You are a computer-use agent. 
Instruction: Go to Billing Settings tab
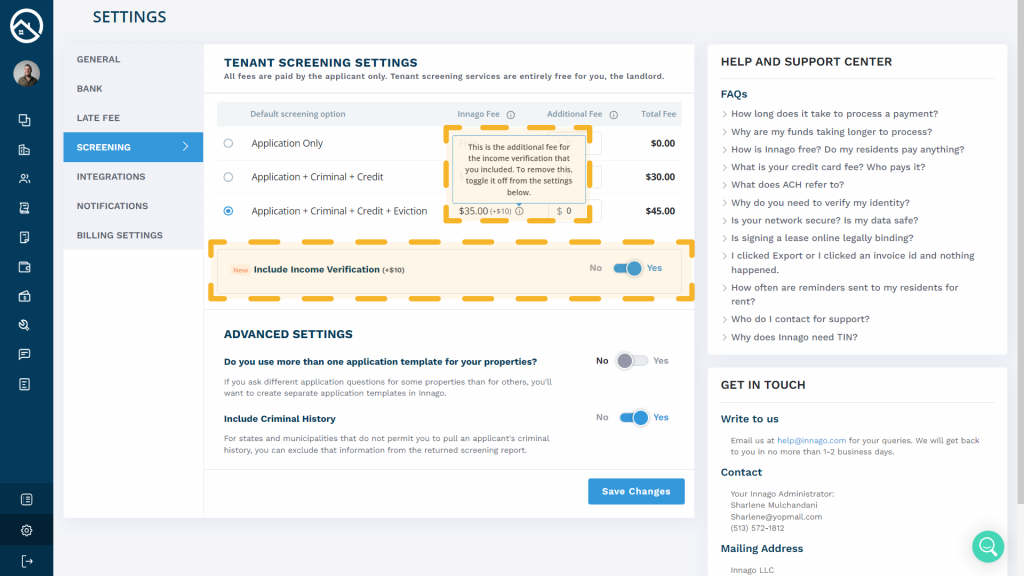click(x=119, y=236)
